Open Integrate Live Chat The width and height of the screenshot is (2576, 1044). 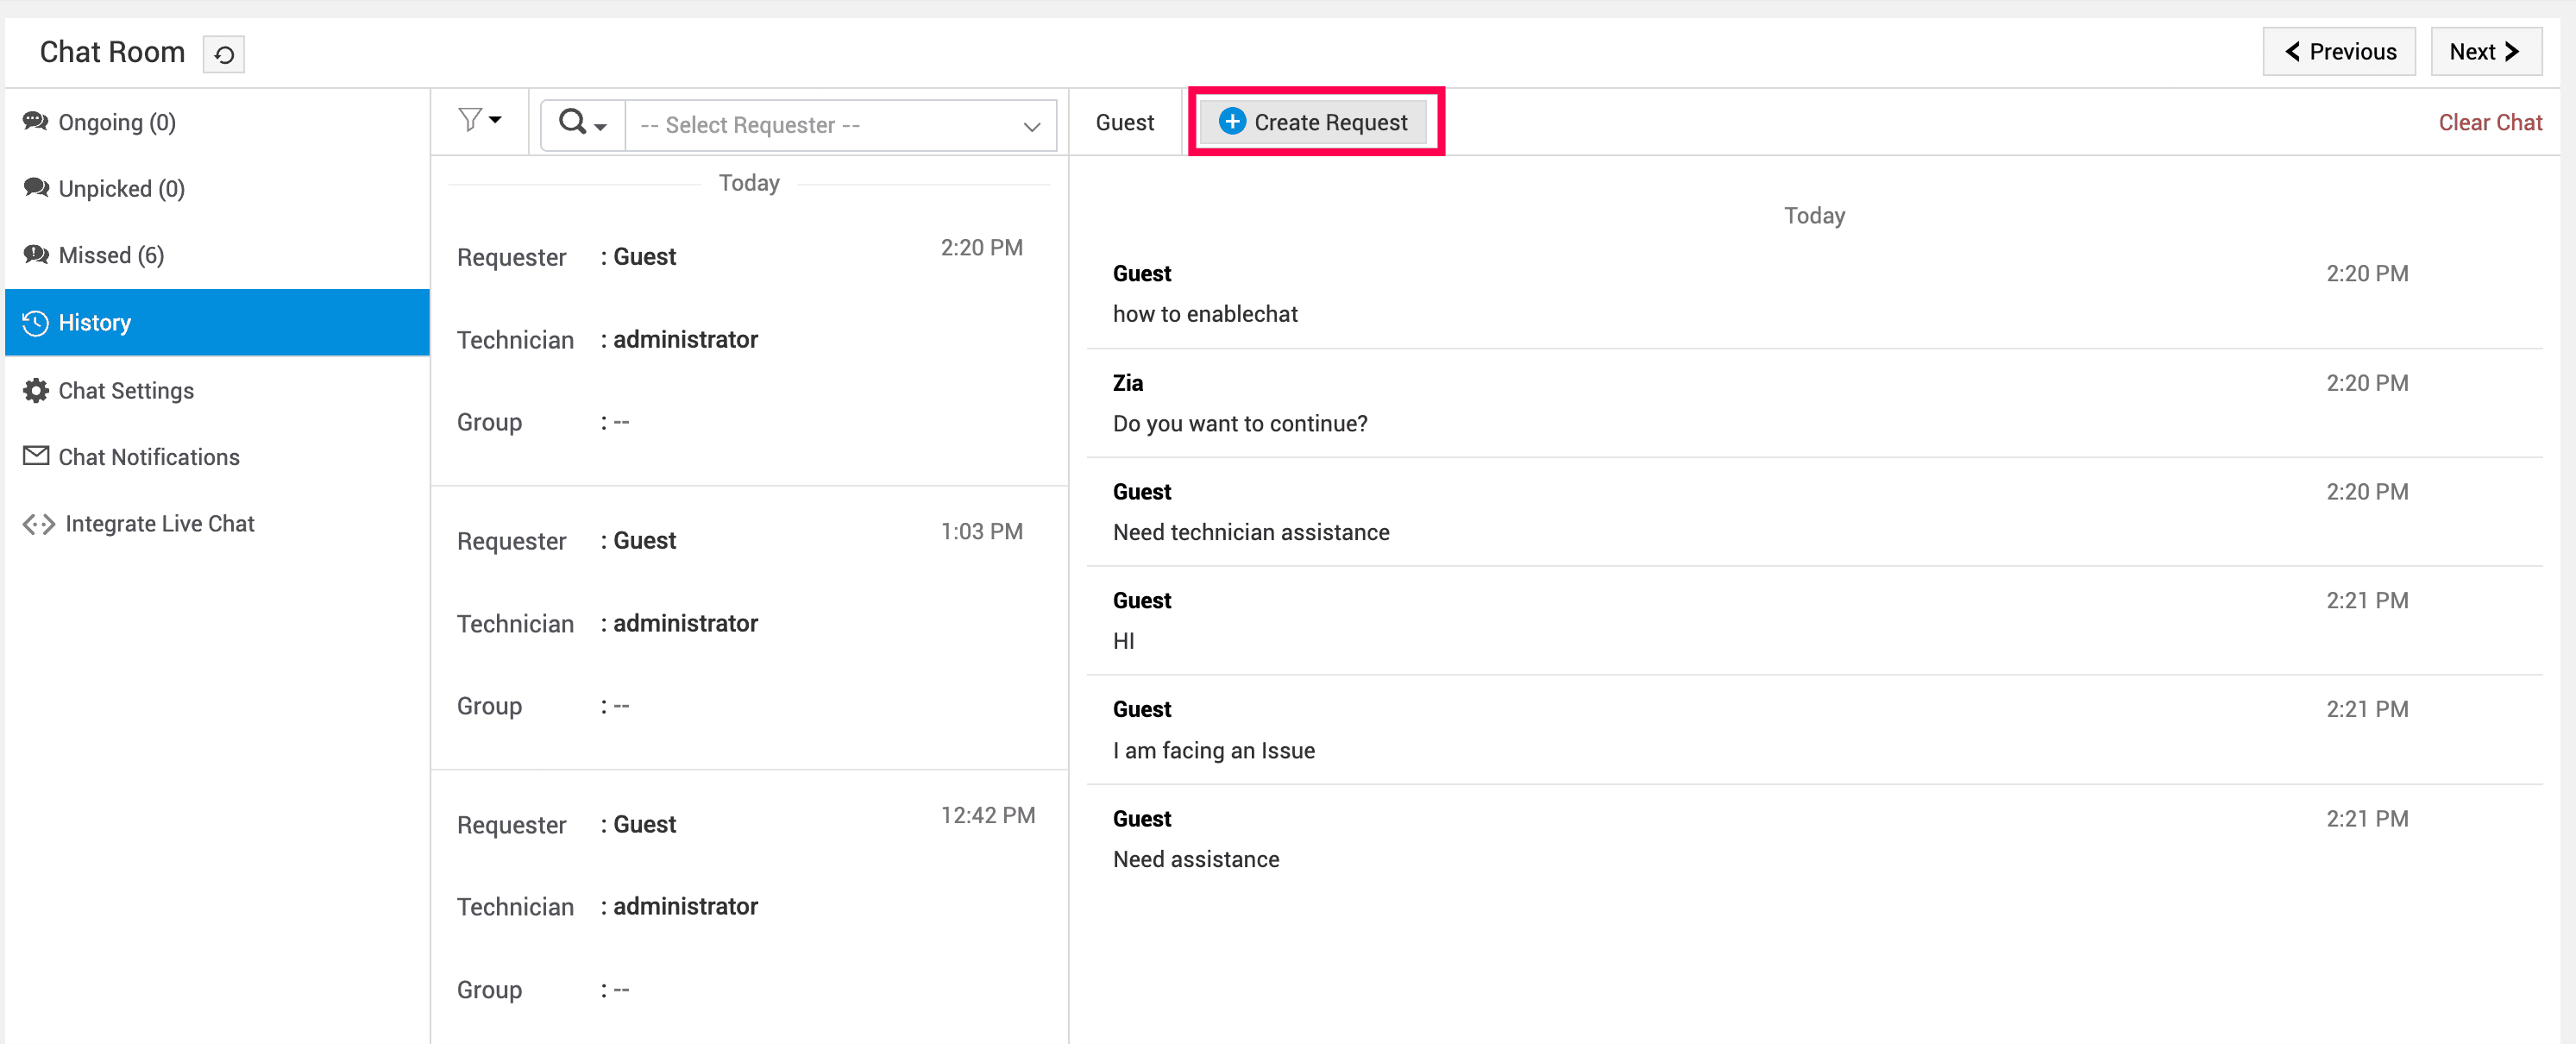coord(217,524)
